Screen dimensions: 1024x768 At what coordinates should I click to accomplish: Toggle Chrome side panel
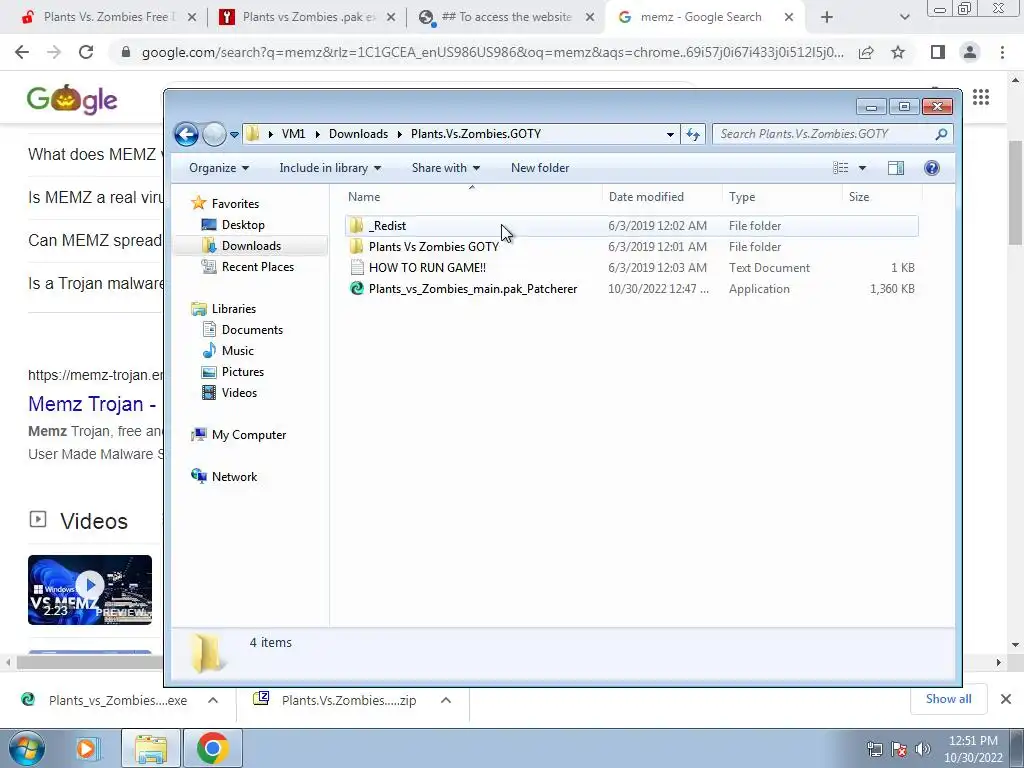click(x=938, y=52)
